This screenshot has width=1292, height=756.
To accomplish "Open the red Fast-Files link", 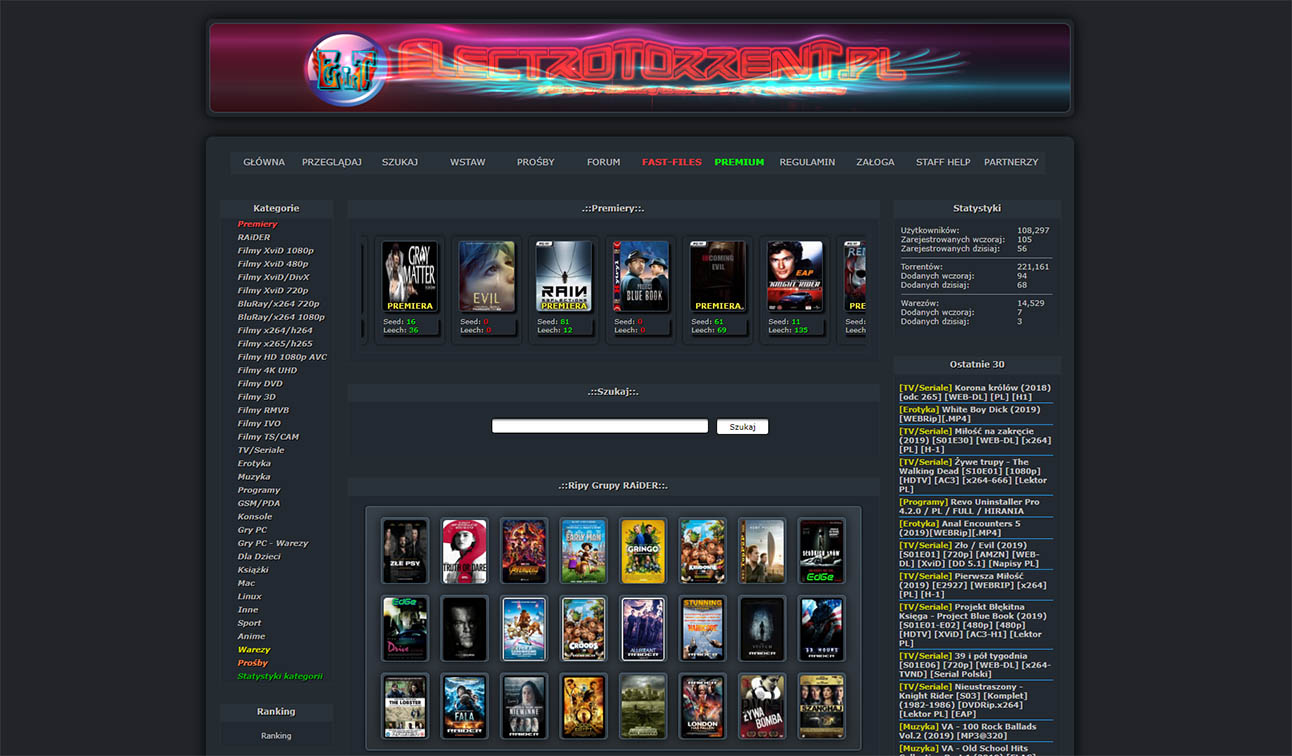I will click(x=672, y=162).
